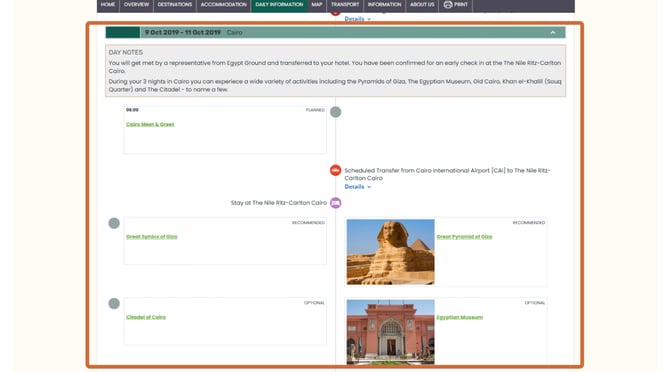Open the Egyptian Museum link
Screen dimensions: 670x372
pos(459,317)
